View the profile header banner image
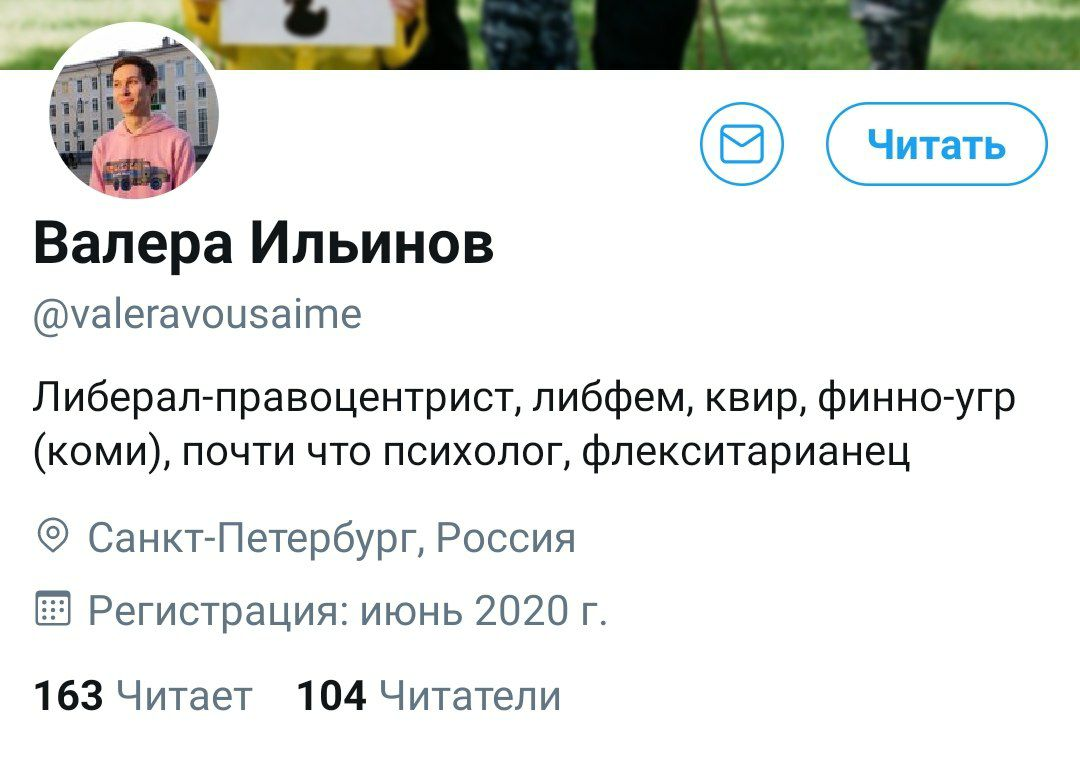Image resolution: width=1080 pixels, height=759 pixels. coord(540,34)
